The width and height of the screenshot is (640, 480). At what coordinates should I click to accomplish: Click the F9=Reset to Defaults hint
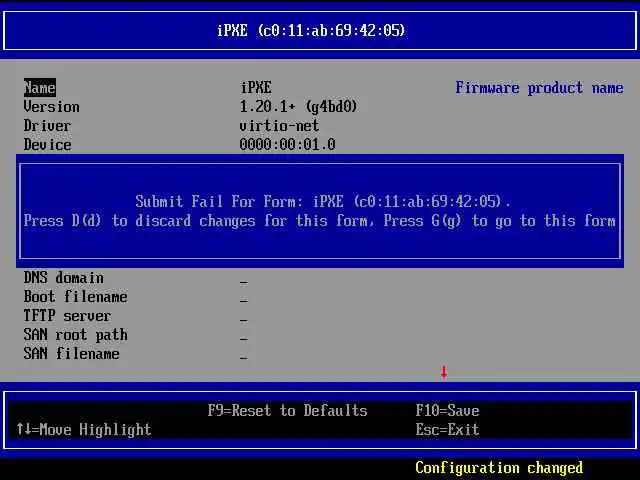(288, 411)
